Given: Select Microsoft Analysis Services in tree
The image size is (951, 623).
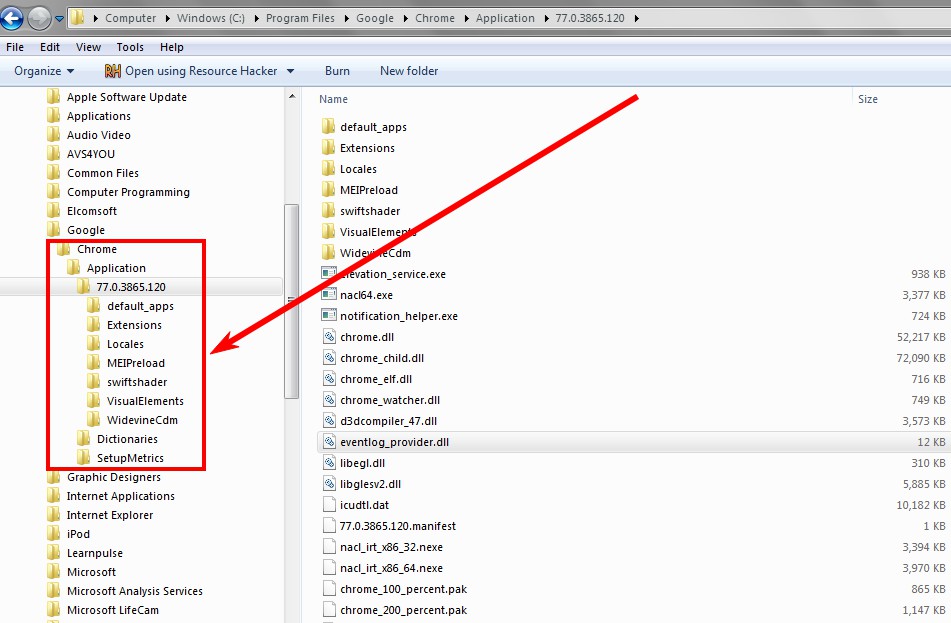Looking at the screenshot, I should click(135, 591).
